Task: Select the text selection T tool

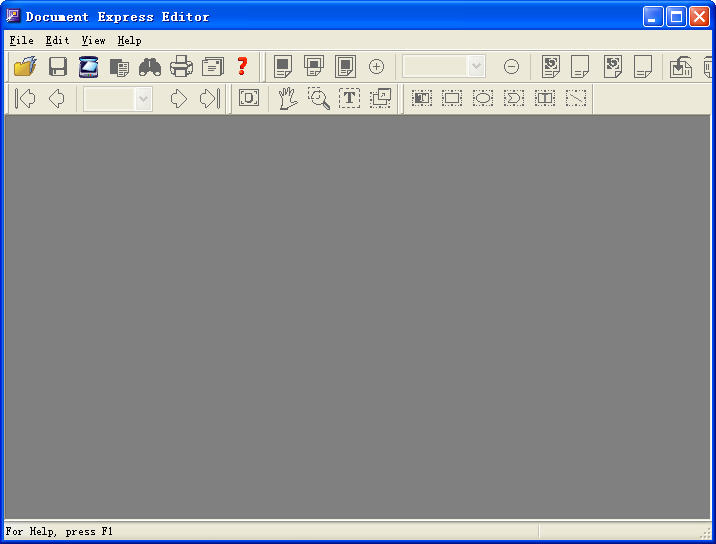Action: point(349,98)
